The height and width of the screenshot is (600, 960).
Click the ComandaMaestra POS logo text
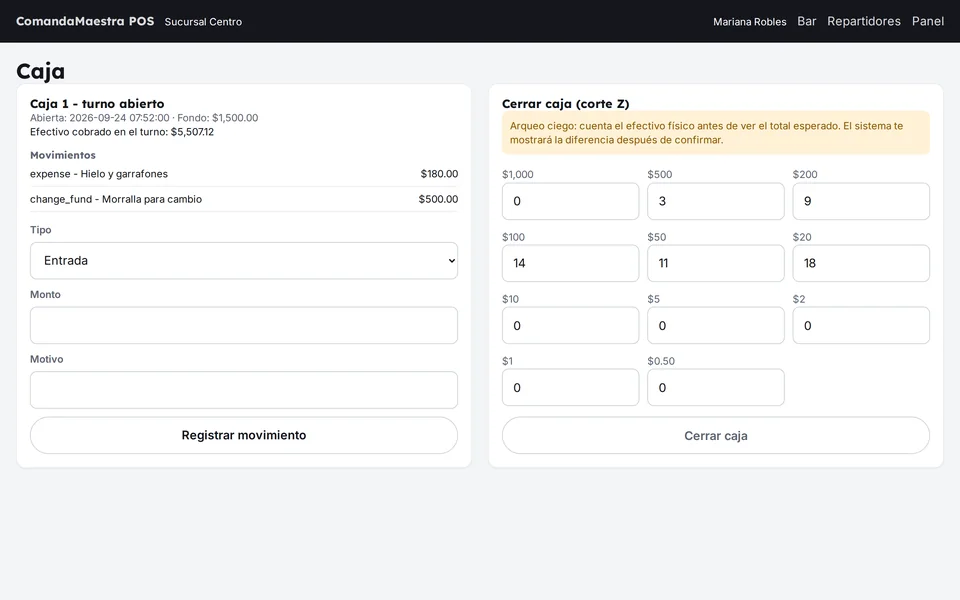point(85,21)
